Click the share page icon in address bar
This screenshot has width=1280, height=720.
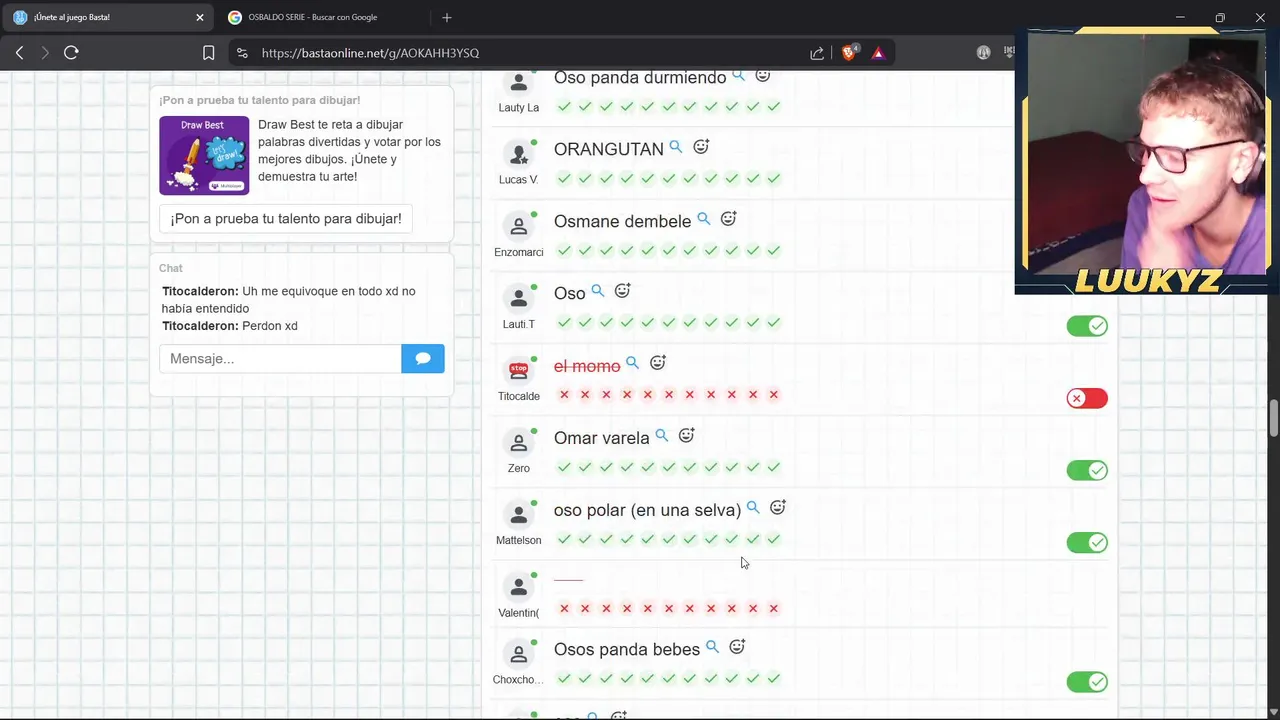click(817, 53)
